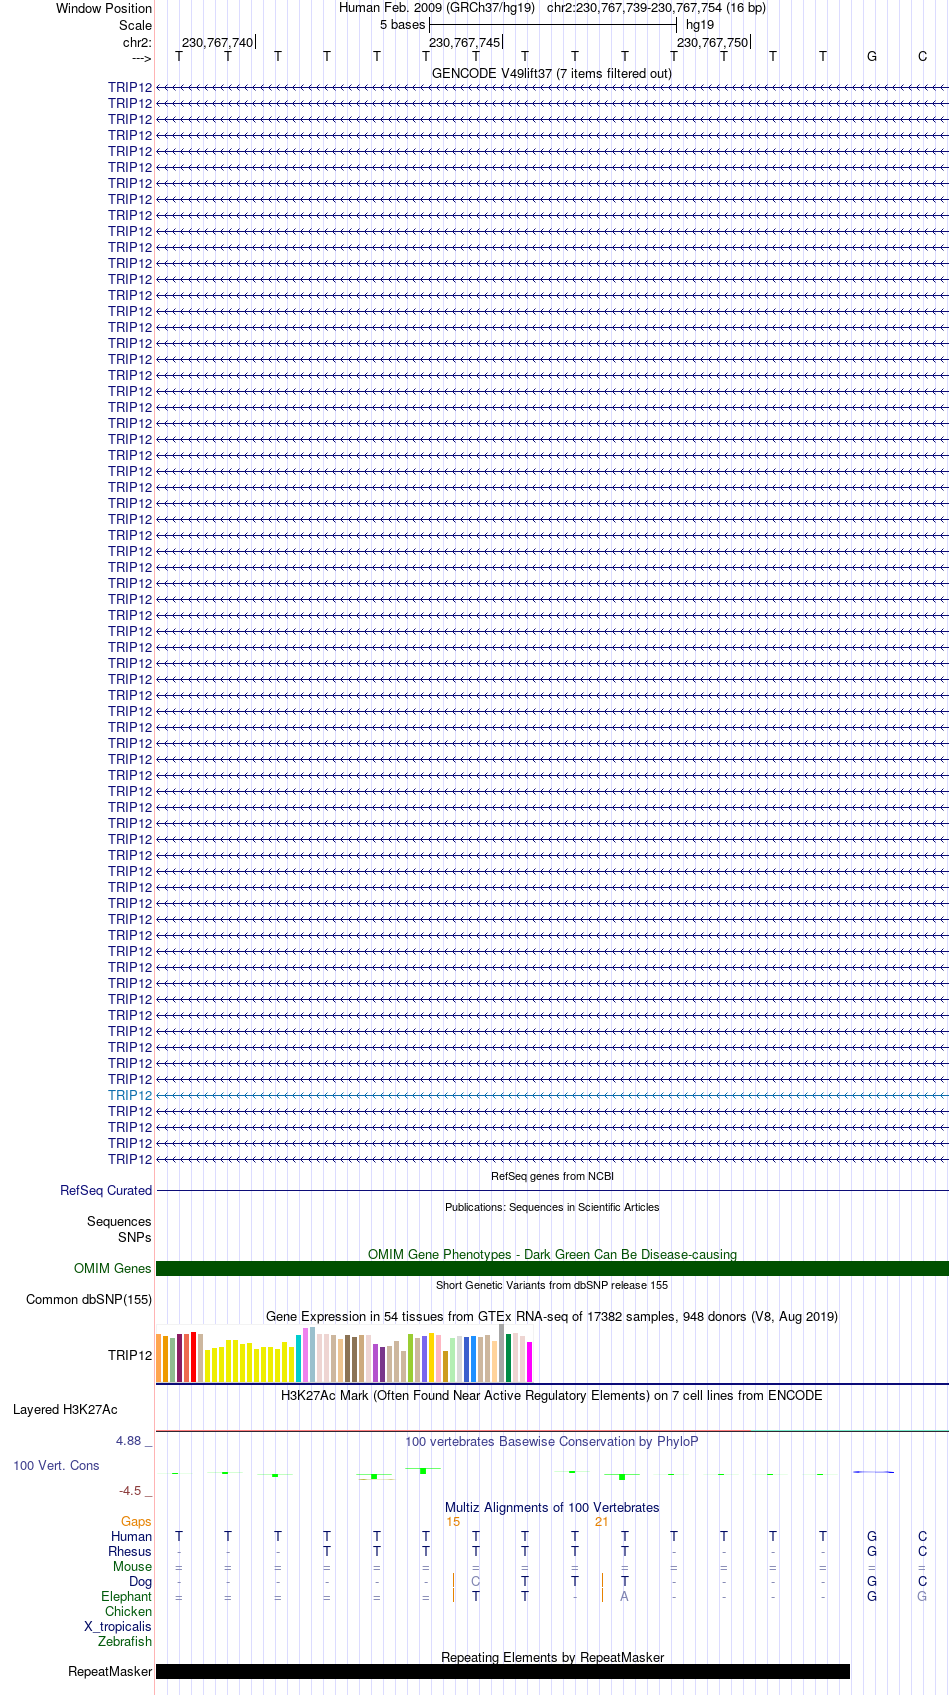This screenshot has width=950, height=1695.
Task: Select the 'Dog' alignment row label
Action: point(140,1581)
